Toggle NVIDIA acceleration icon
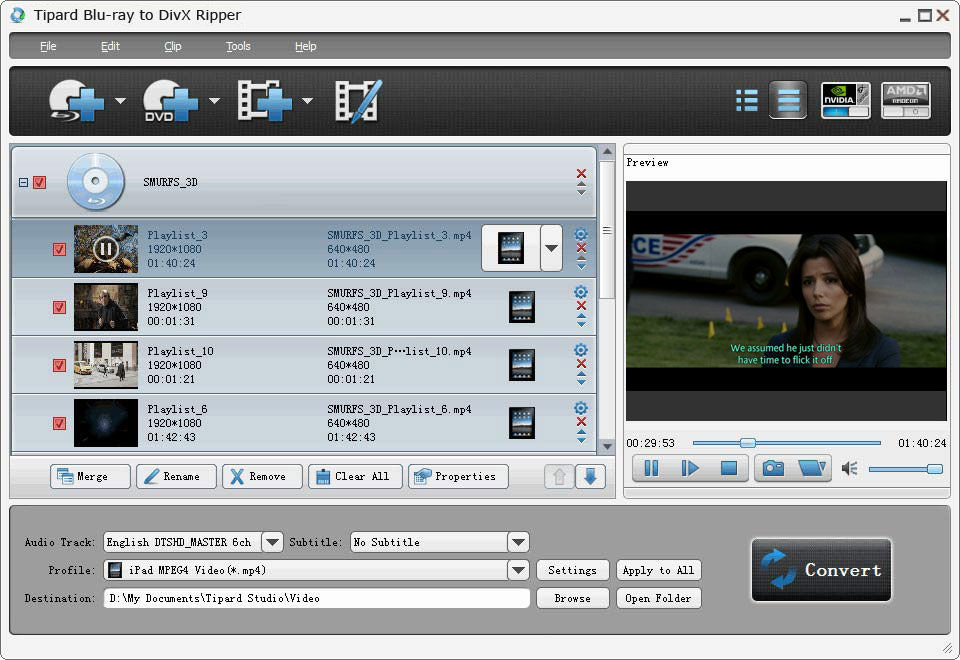Viewport: 960px width, 660px height. [x=846, y=100]
